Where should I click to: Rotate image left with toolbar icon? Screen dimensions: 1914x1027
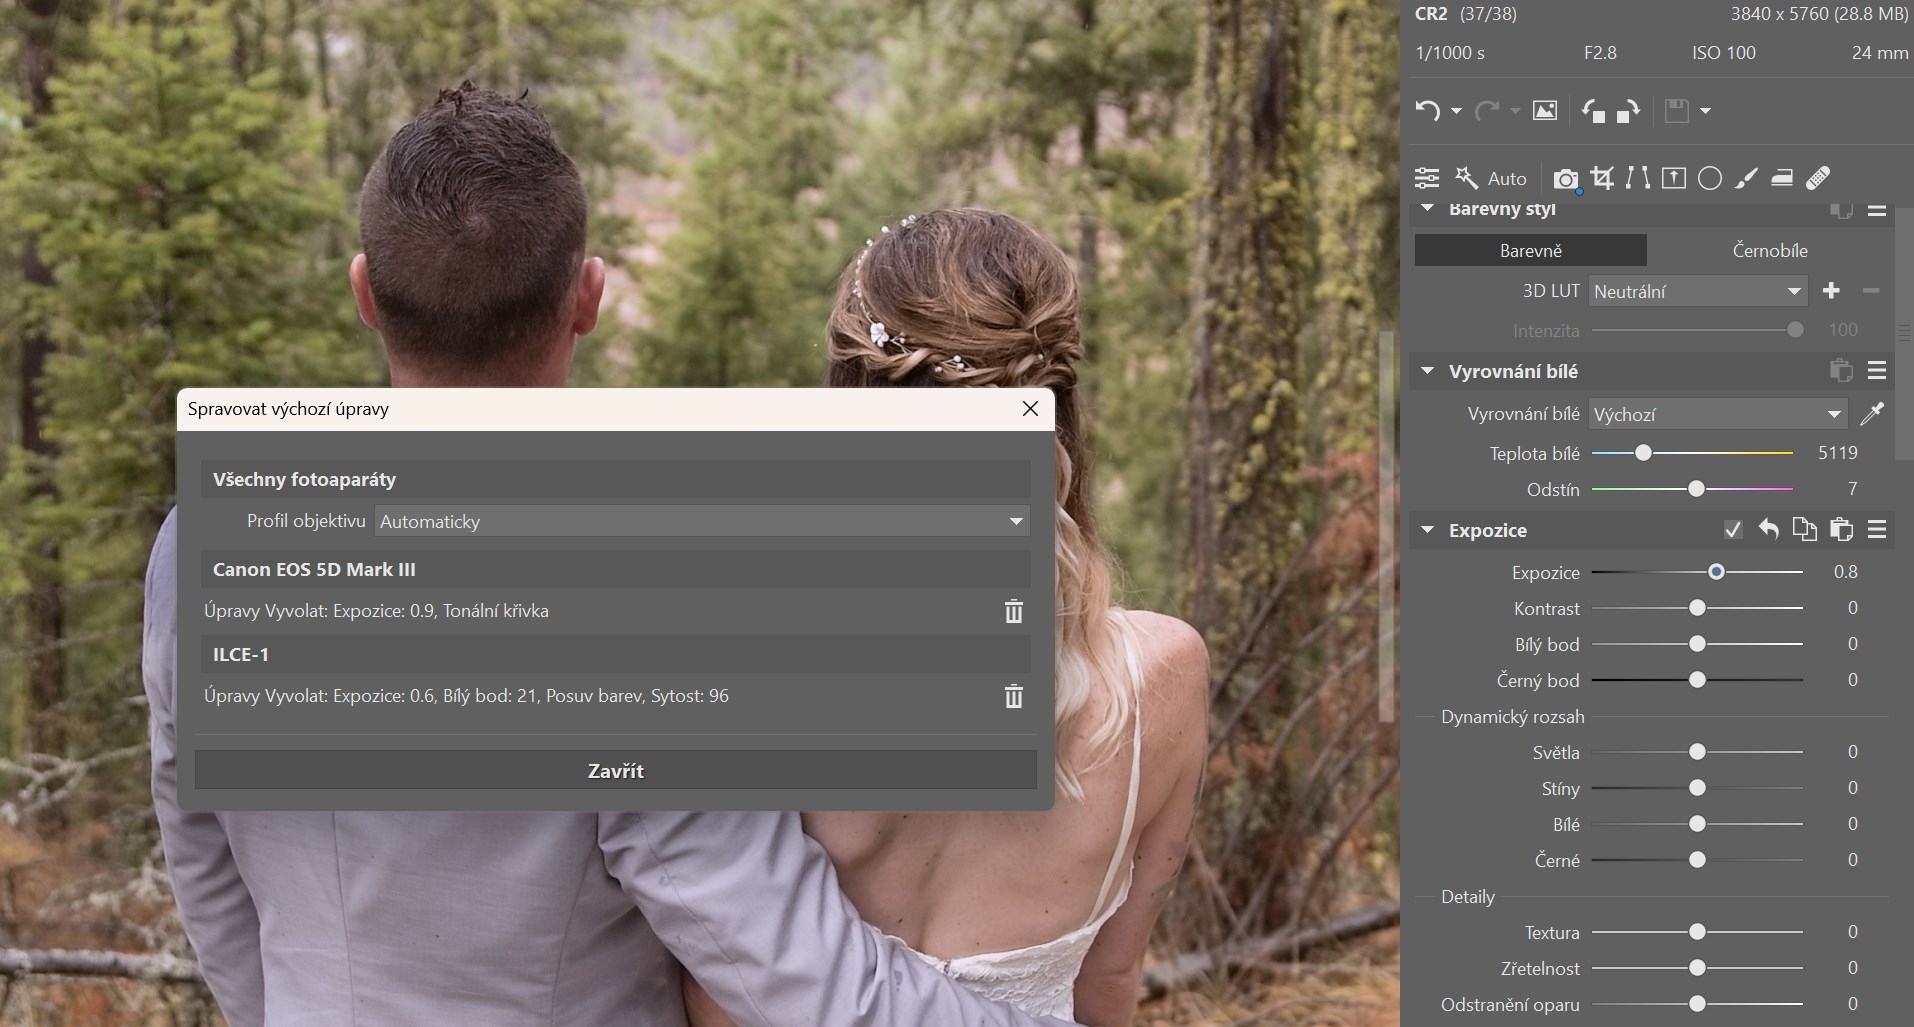click(1593, 111)
